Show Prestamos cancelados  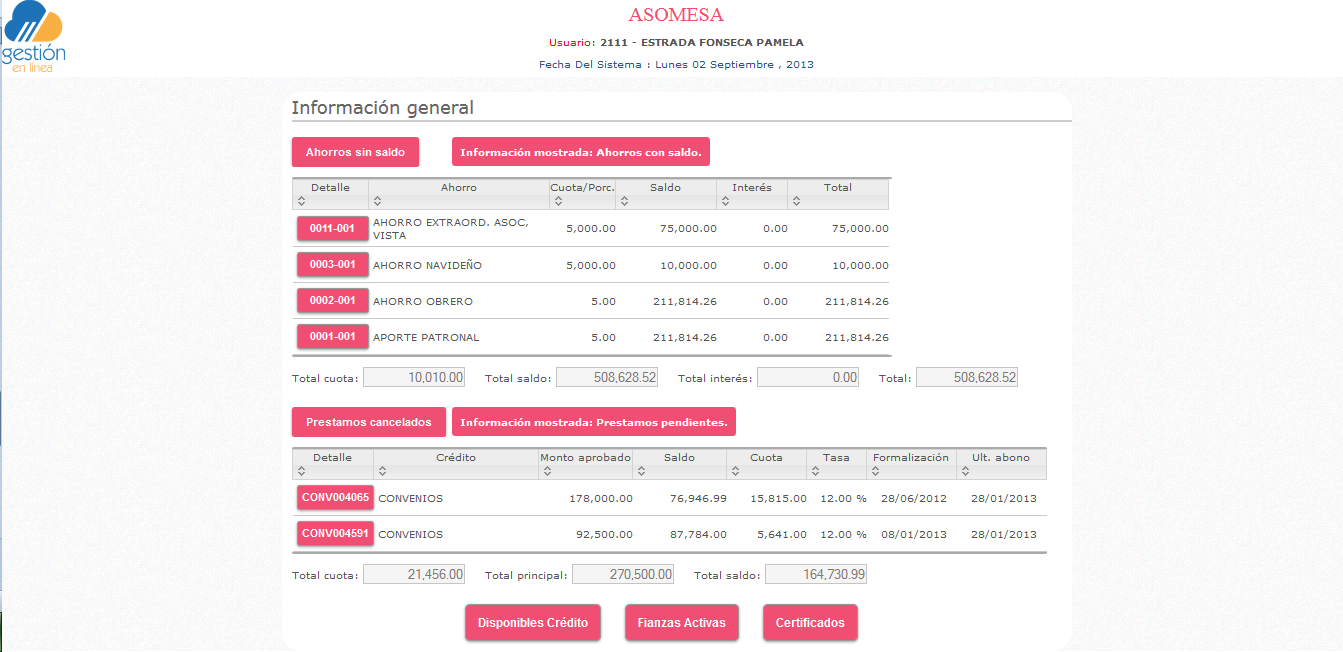[368, 422]
